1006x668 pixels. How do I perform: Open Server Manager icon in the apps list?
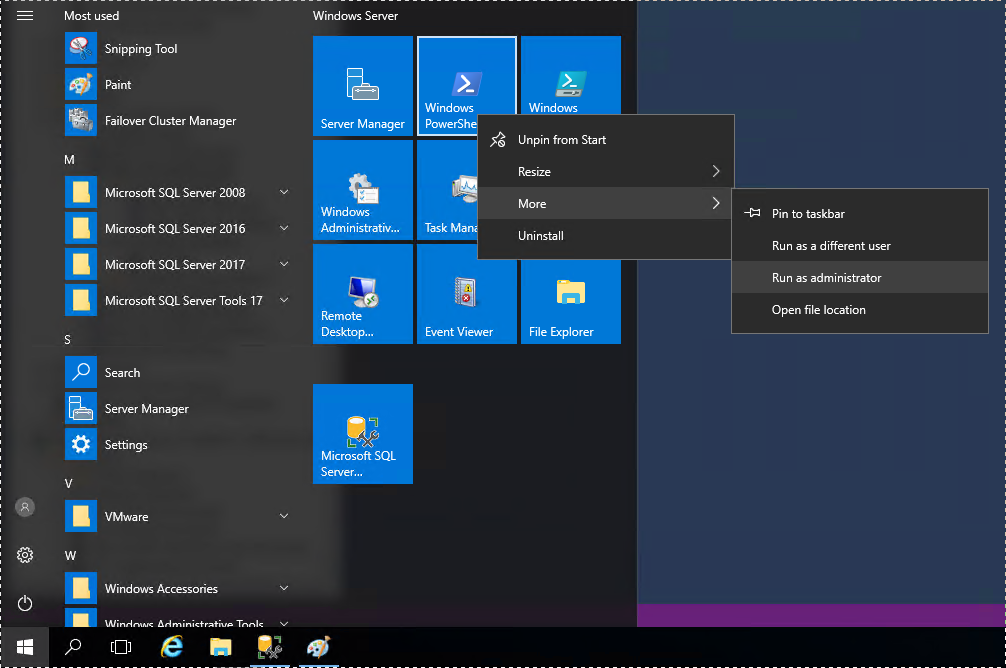pyautogui.click(x=81, y=408)
